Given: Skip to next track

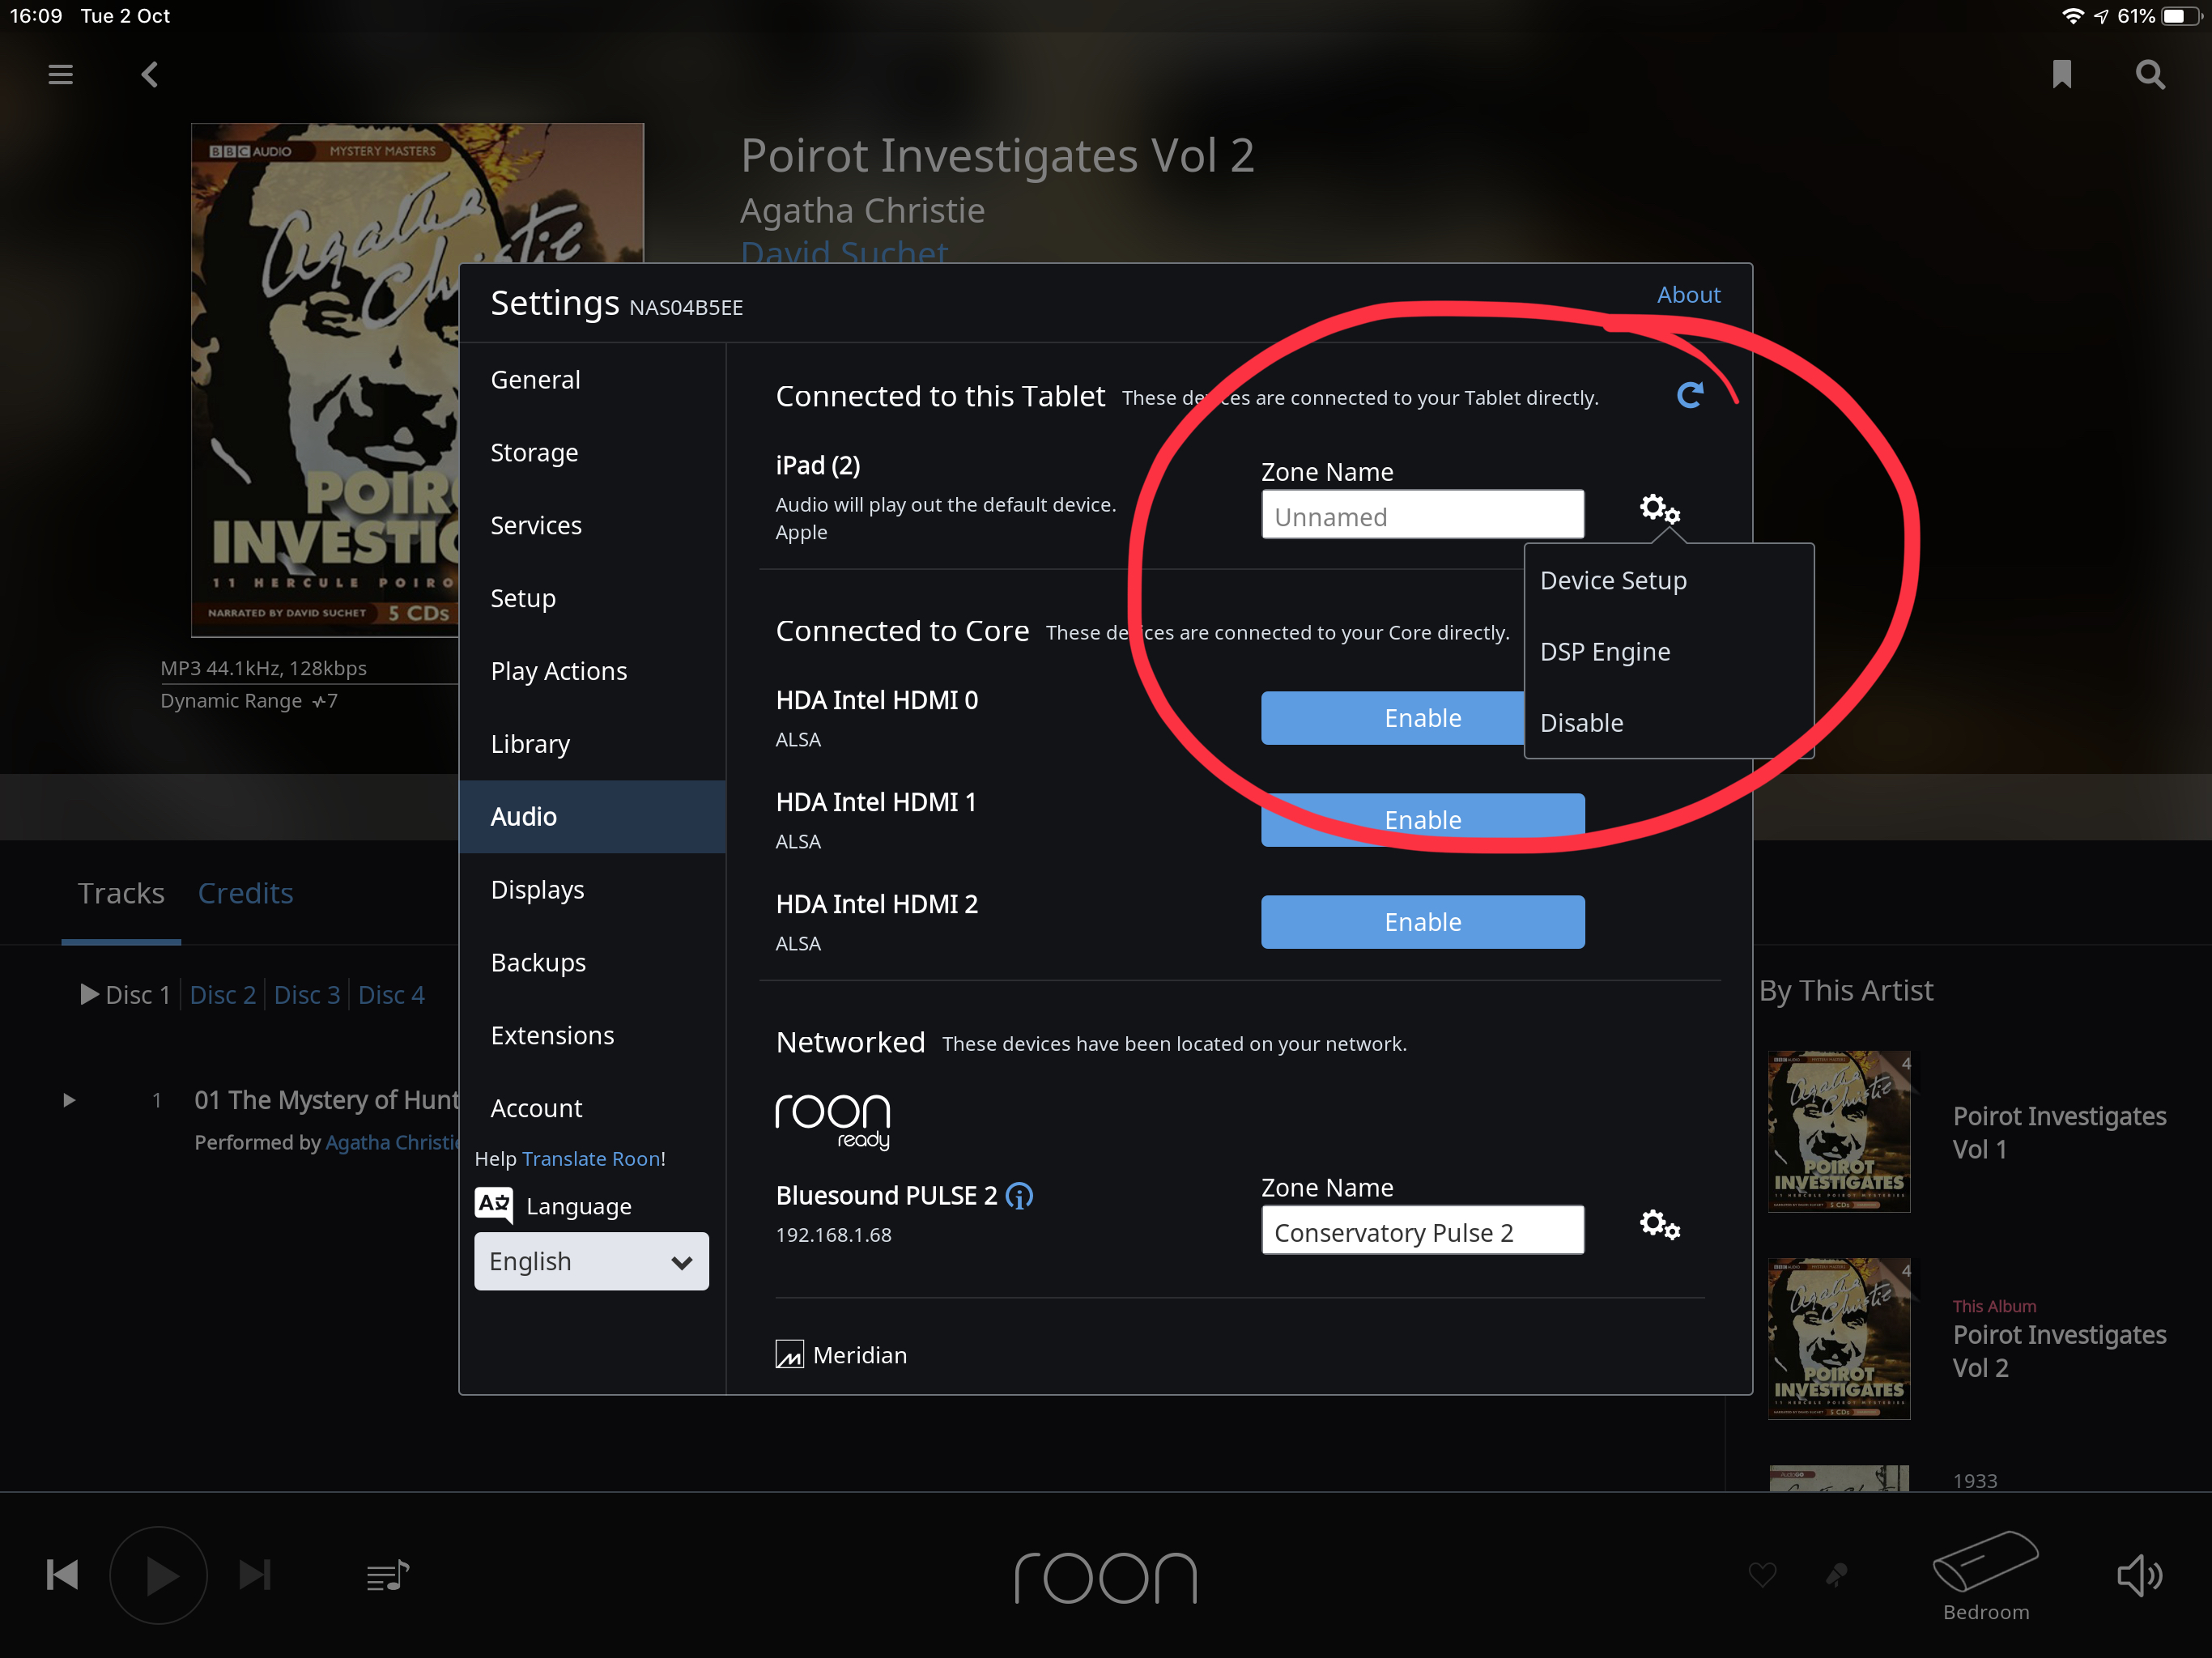Looking at the screenshot, I should pos(254,1575).
